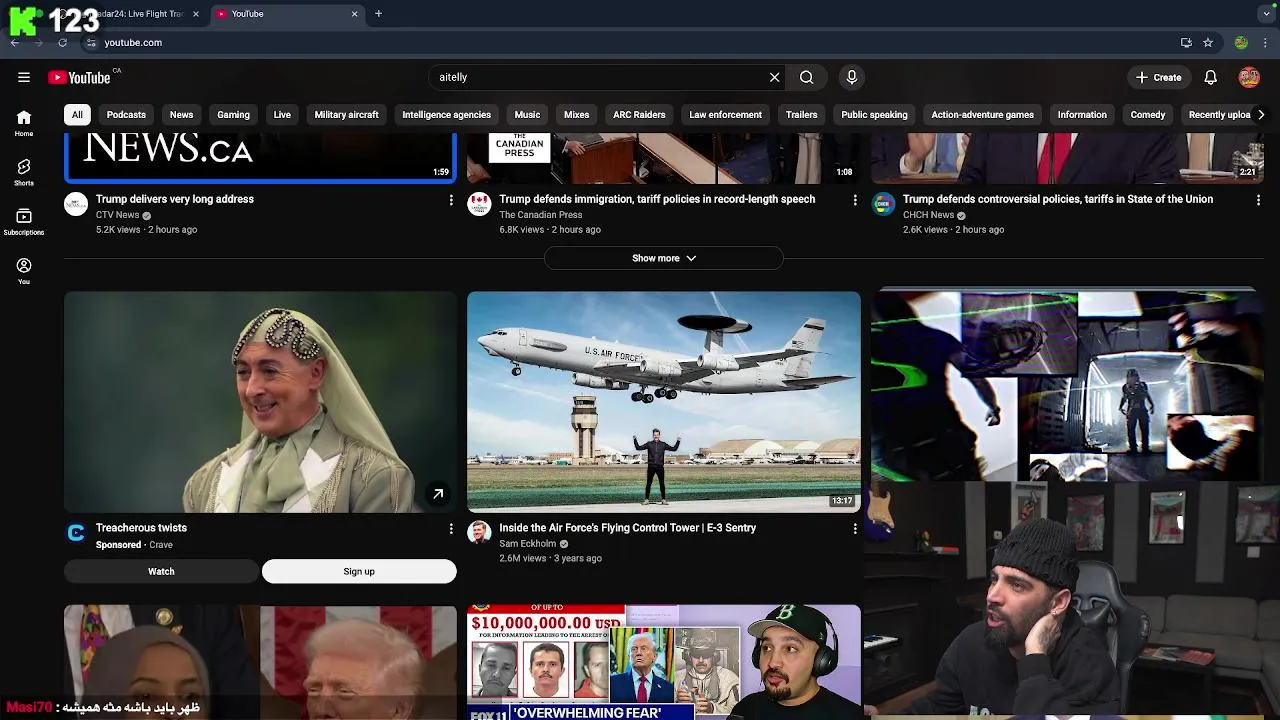Click the Create button
This screenshot has width=1280, height=720.
pyautogui.click(x=1158, y=77)
